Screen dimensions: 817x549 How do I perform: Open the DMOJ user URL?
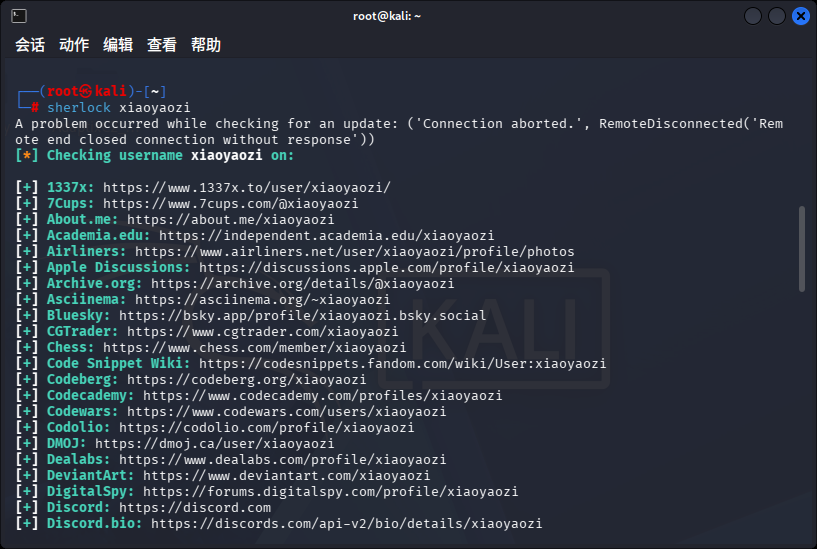pos(214,444)
